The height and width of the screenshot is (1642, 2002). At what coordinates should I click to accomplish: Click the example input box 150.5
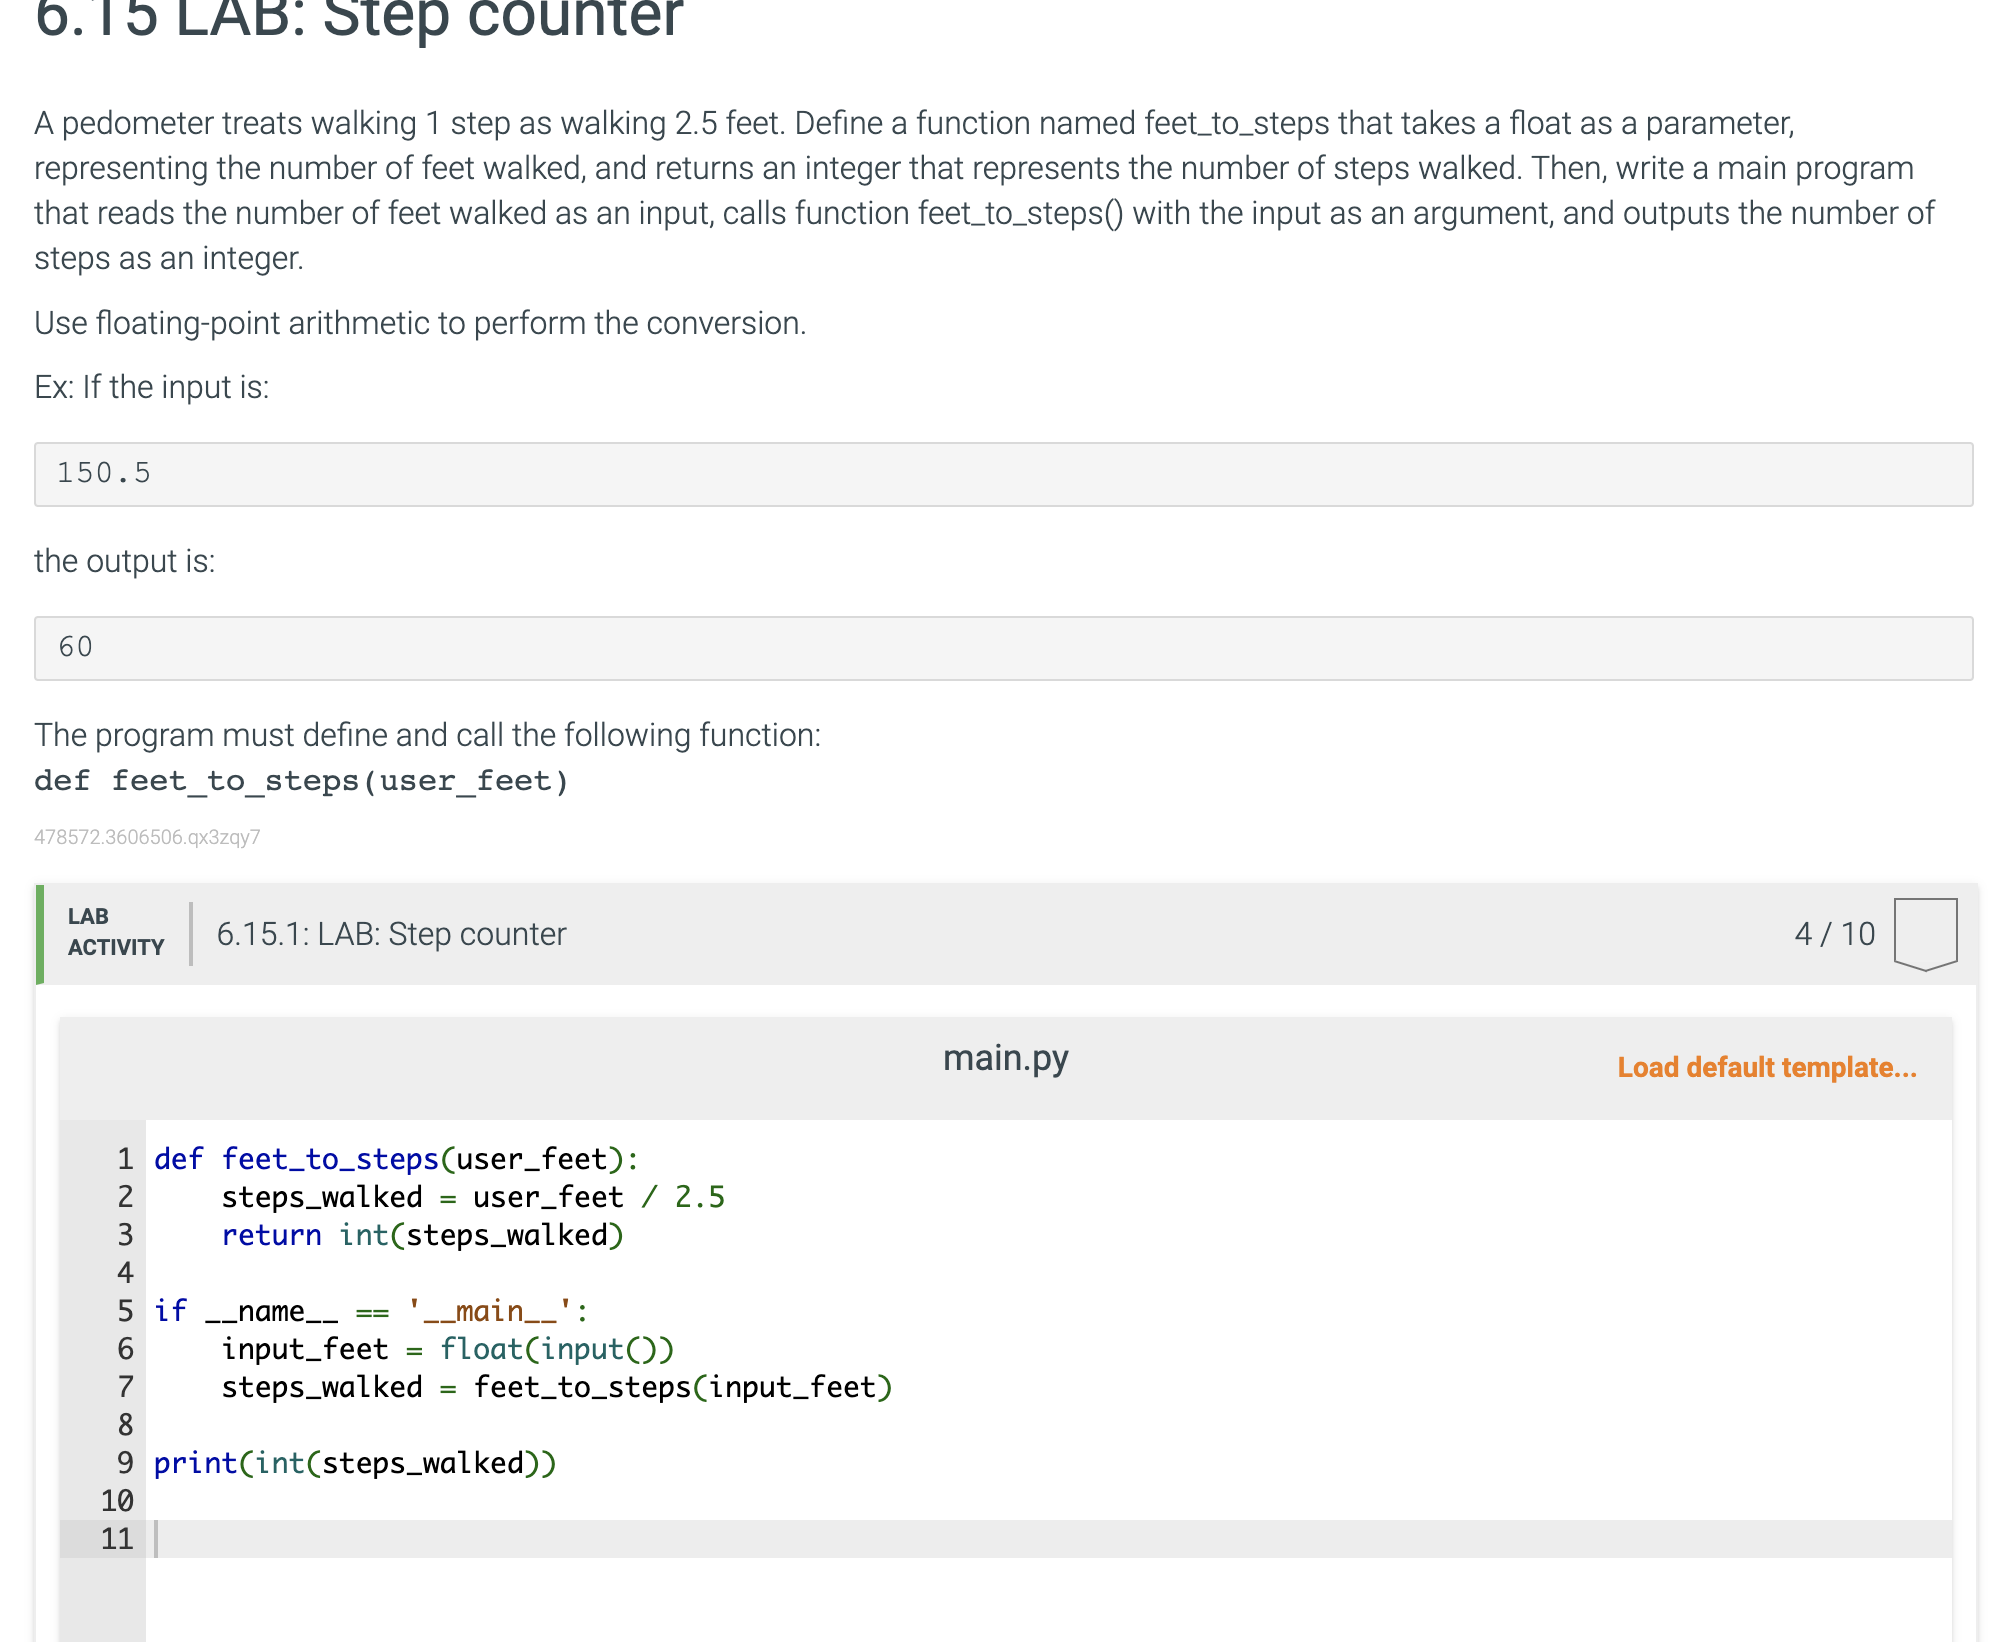1003,474
